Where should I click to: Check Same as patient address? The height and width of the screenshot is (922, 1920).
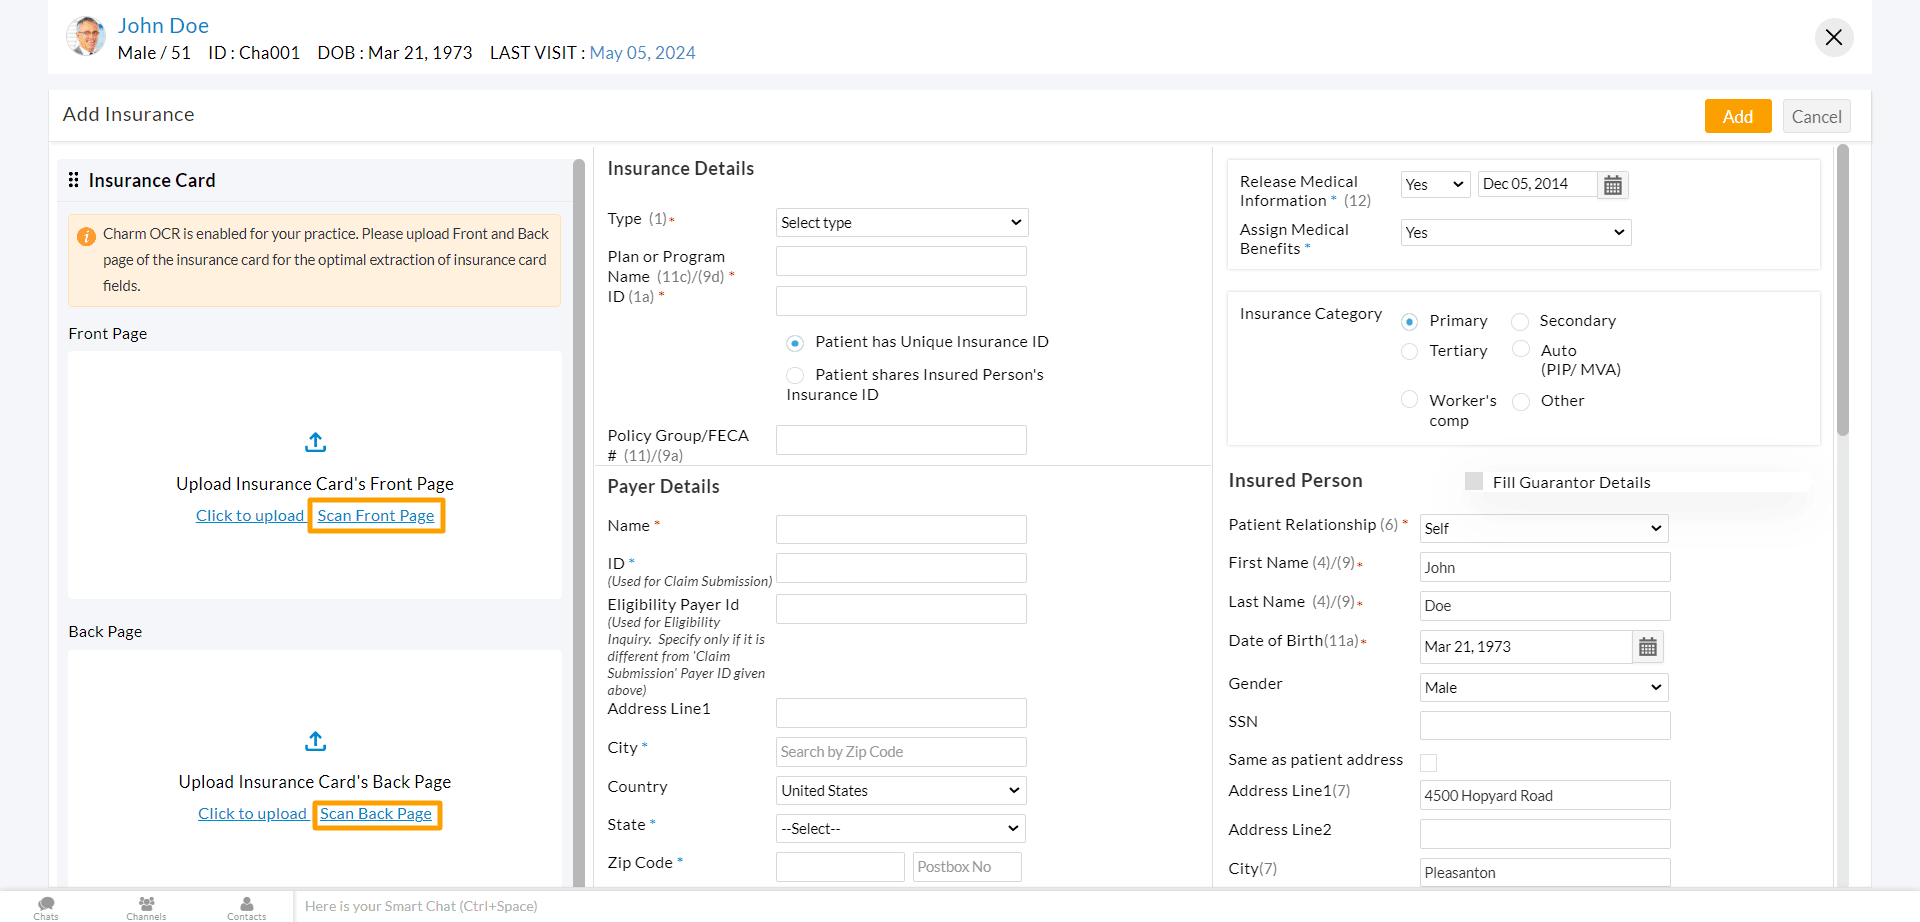tap(1428, 762)
